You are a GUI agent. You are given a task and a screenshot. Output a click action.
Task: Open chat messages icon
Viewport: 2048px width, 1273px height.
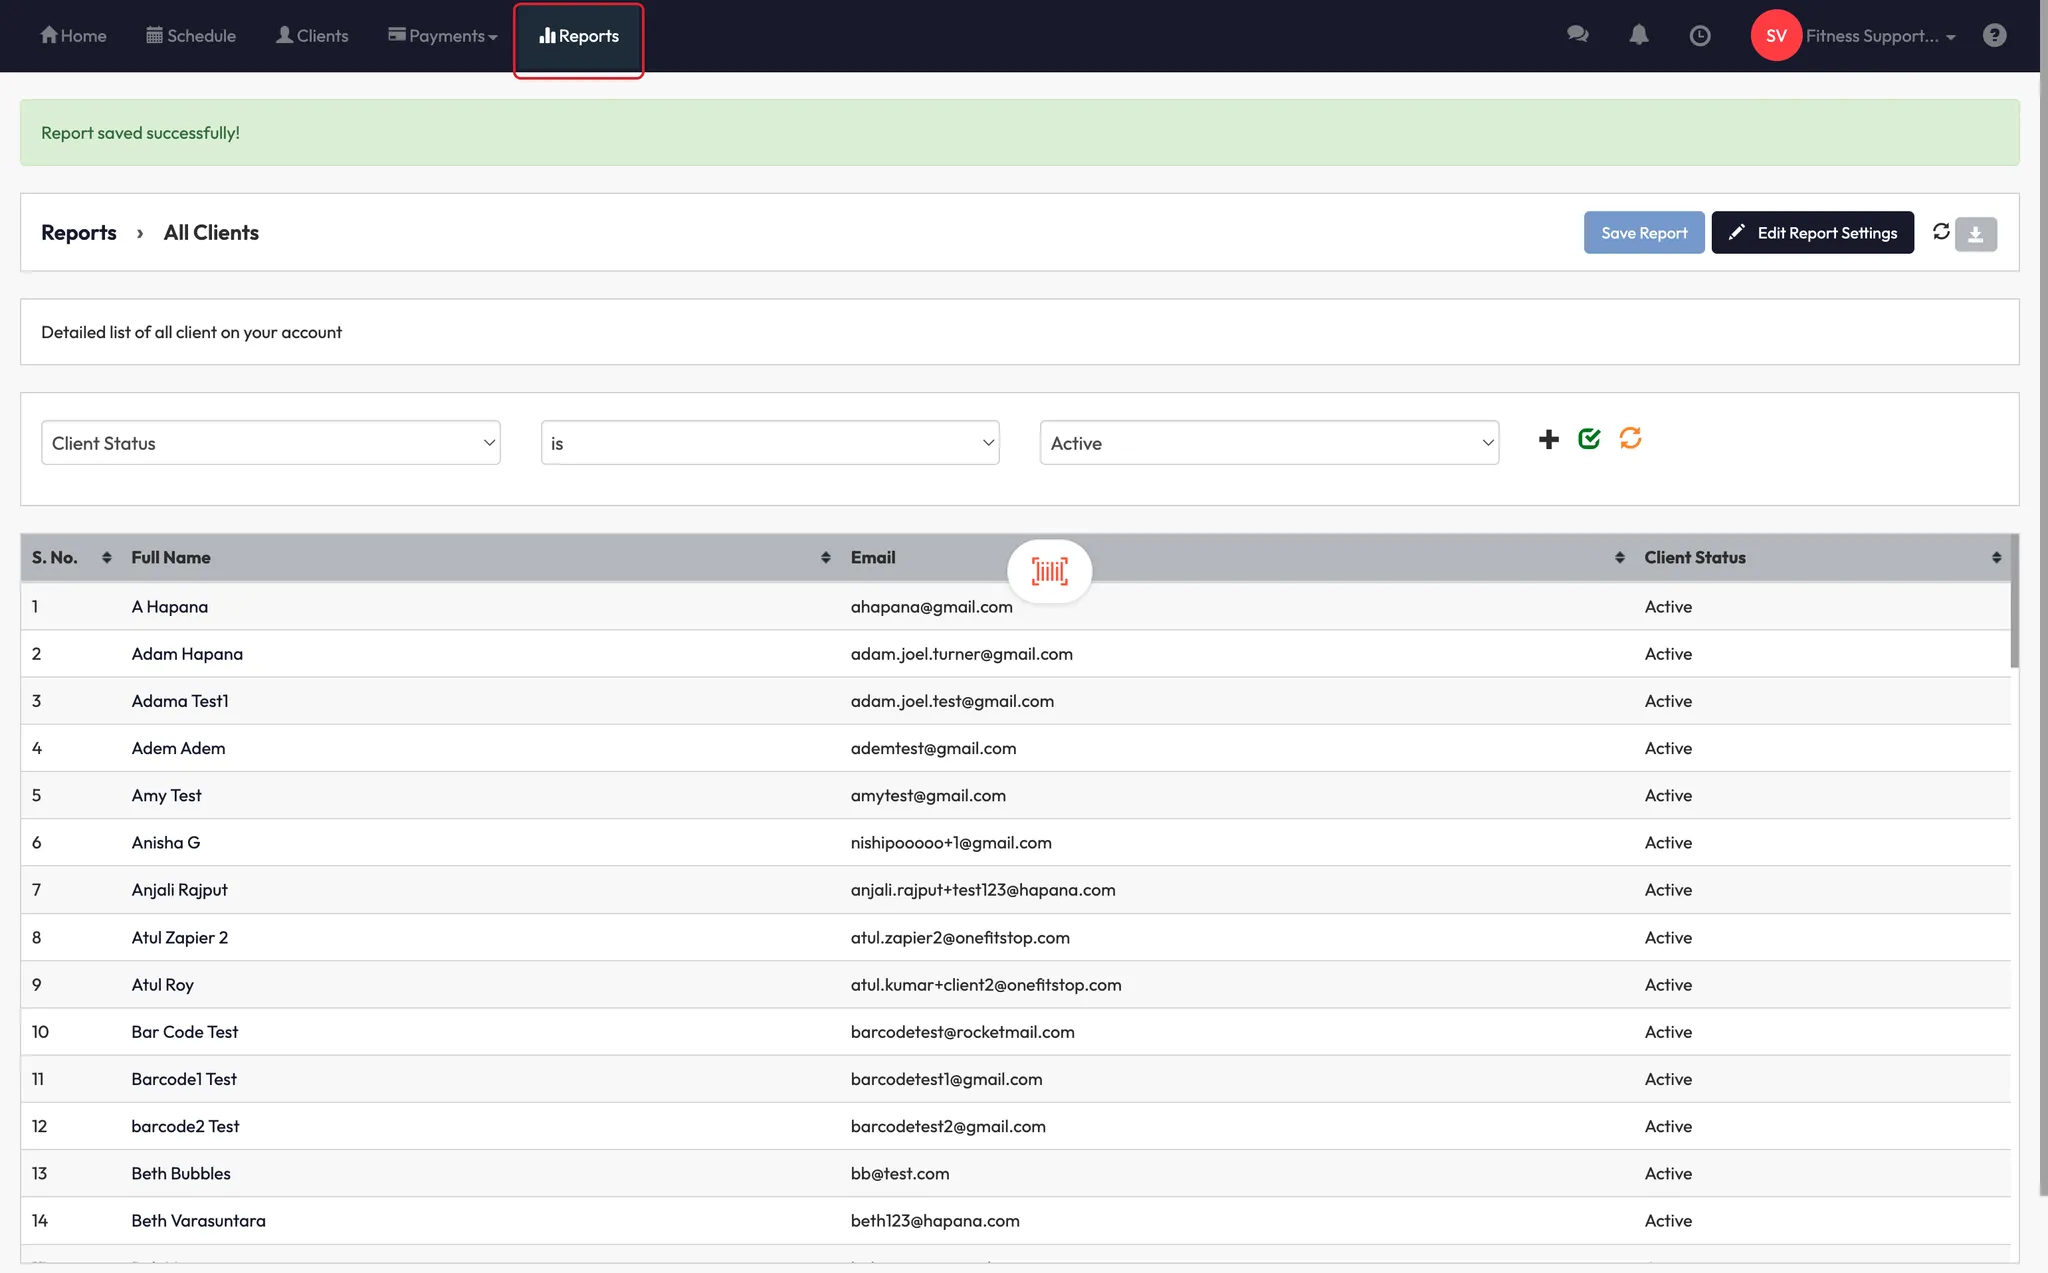pos(1577,35)
